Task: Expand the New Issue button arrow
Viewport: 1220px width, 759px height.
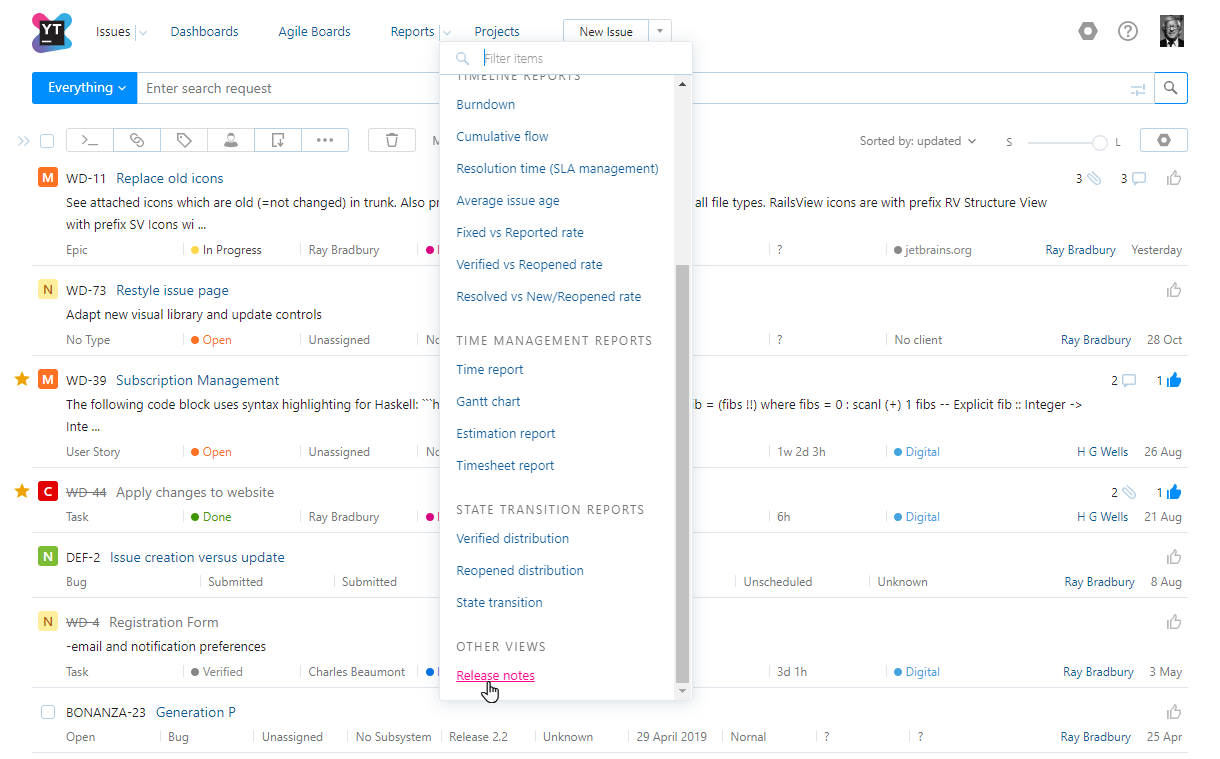Action: coord(659,31)
